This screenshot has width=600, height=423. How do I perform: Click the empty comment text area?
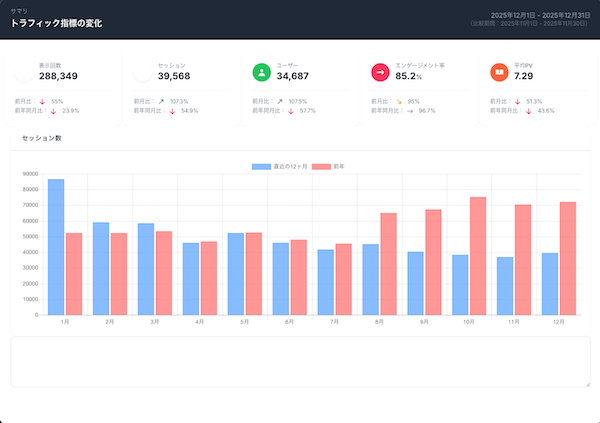click(300, 361)
